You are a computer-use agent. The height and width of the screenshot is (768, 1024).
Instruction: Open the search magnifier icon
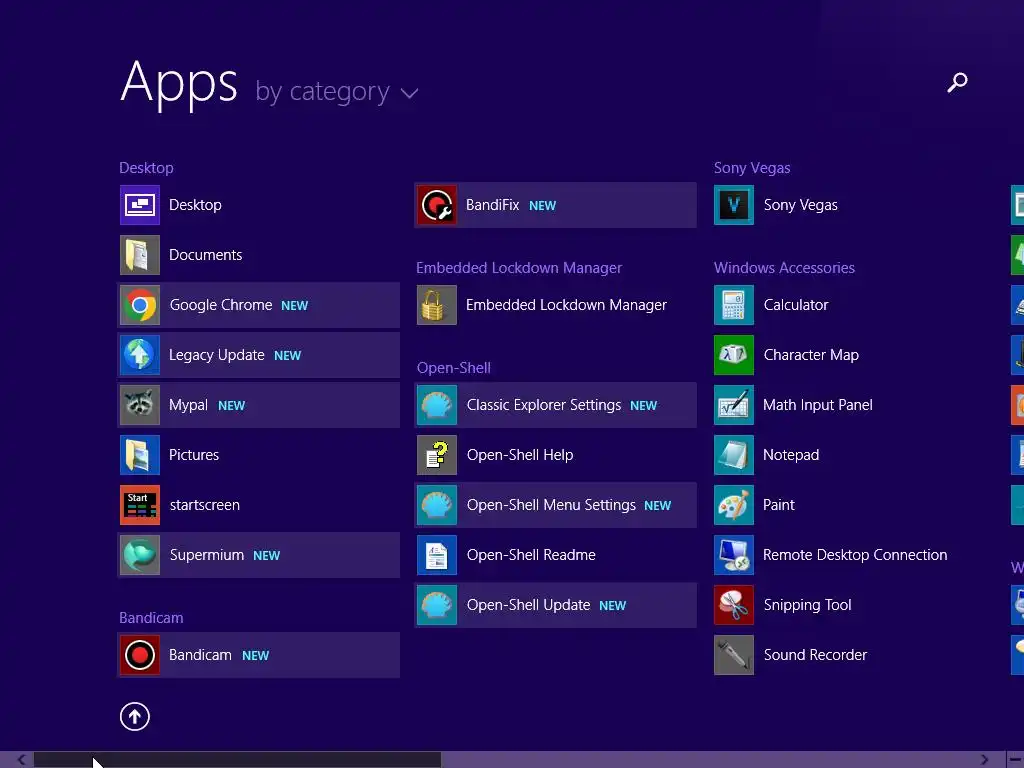point(957,82)
